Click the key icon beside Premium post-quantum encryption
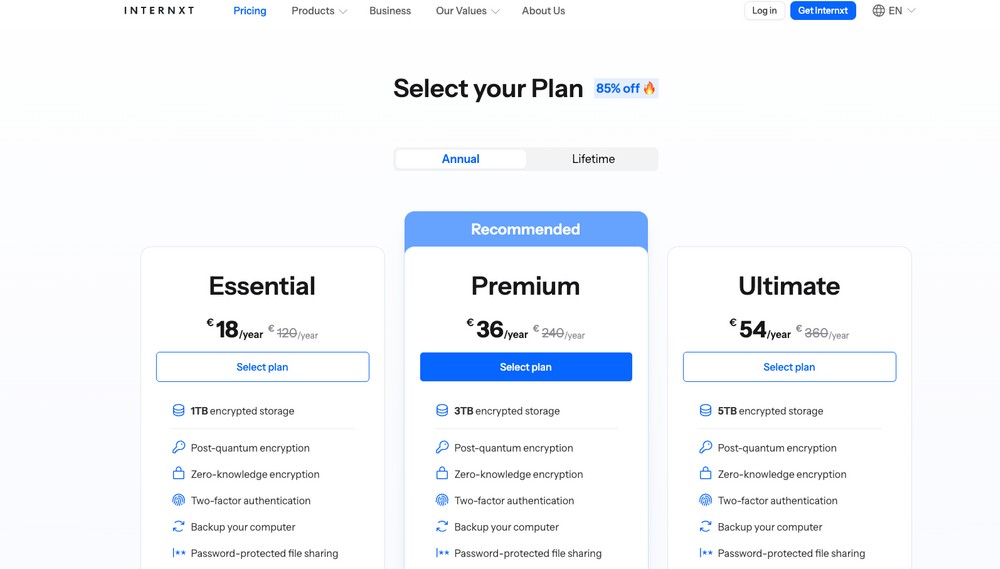Image resolution: width=1000 pixels, height=569 pixels. (442, 448)
